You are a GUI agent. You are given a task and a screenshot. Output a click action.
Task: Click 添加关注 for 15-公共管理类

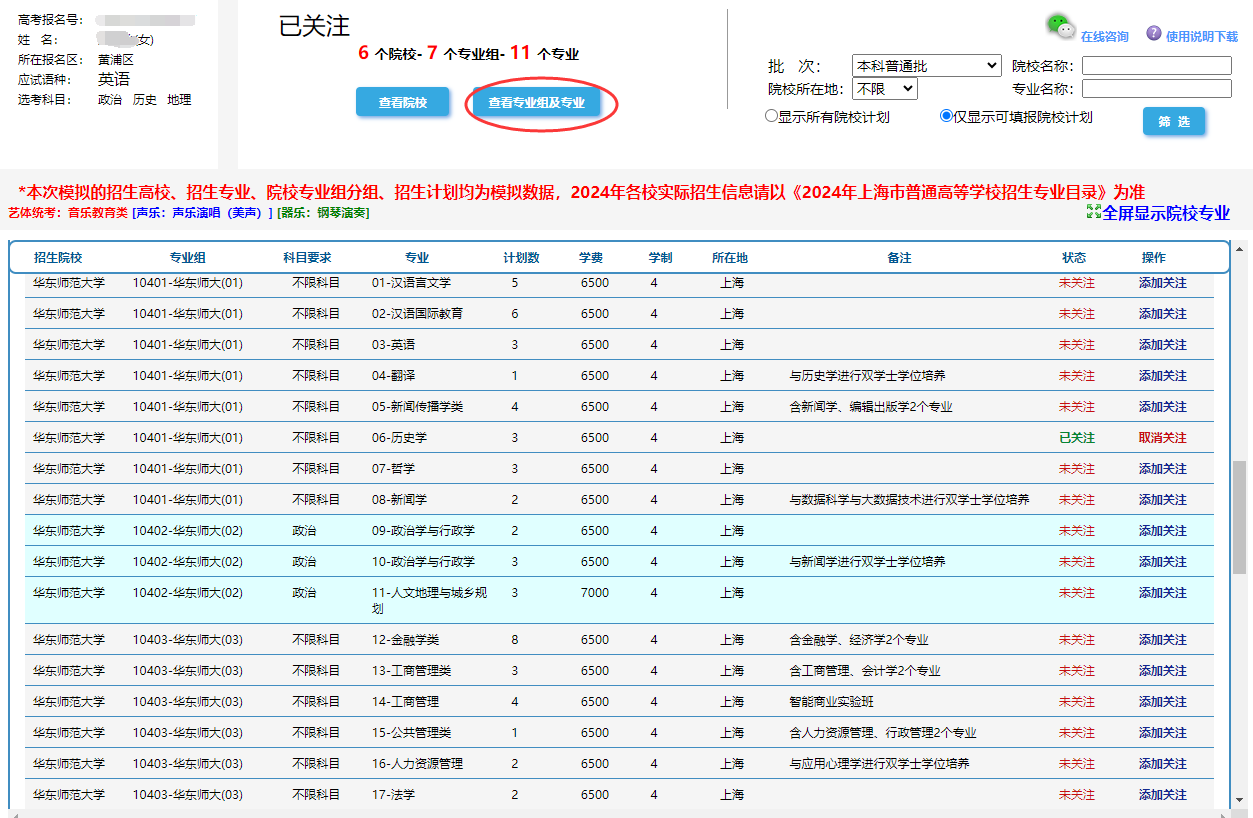[x=1163, y=733]
